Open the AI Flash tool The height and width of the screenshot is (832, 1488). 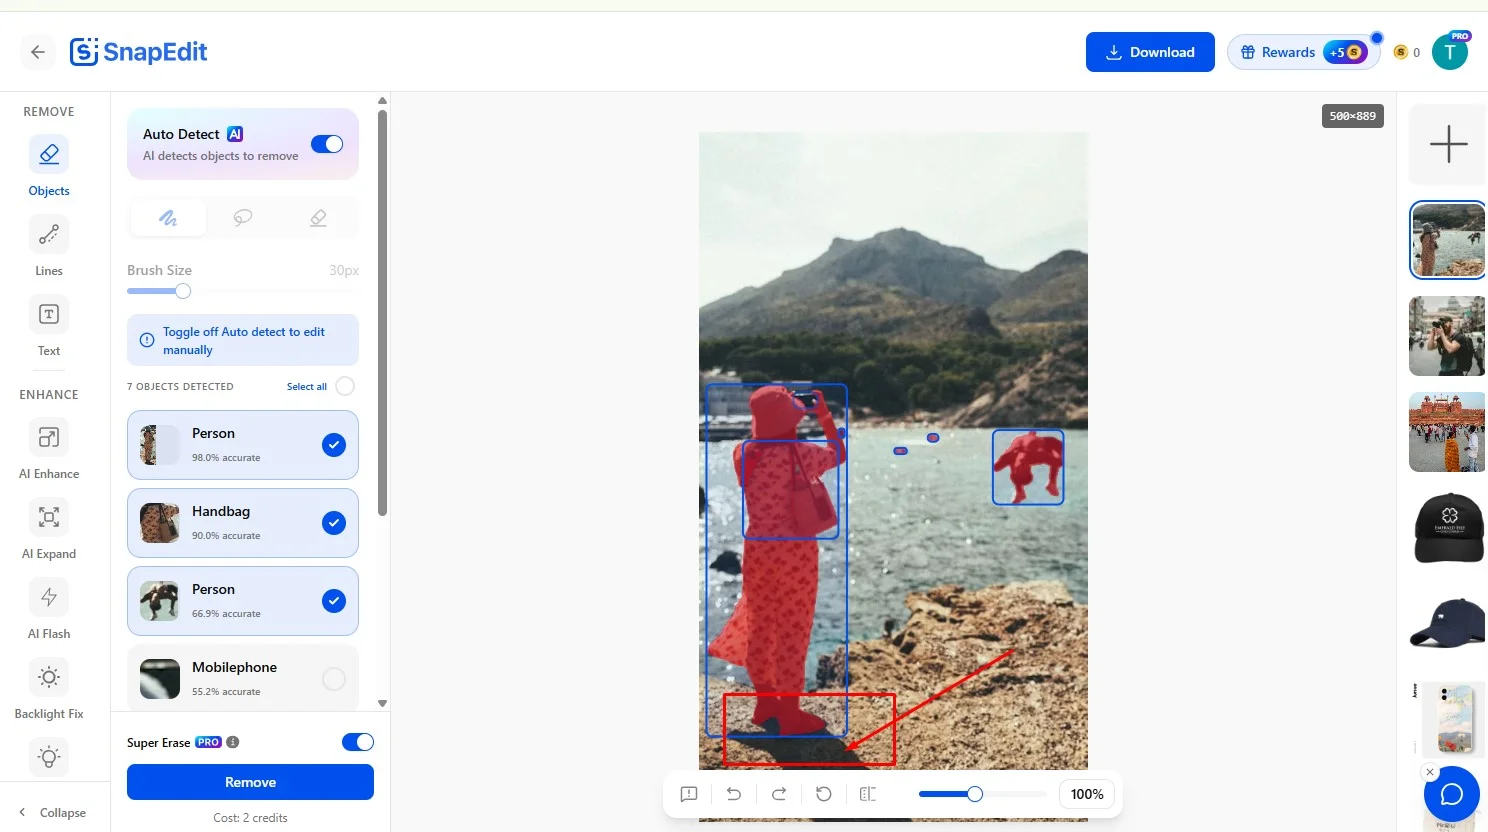[49, 609]
